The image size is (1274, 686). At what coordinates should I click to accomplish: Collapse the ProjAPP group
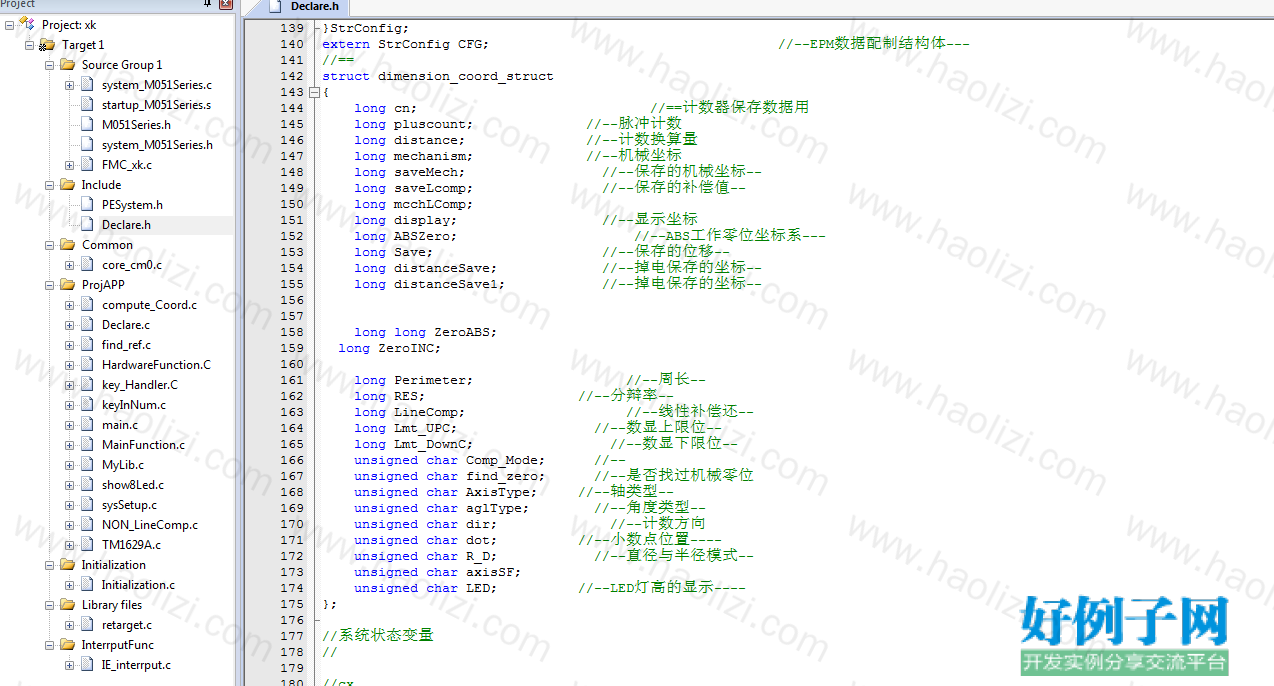click(x=49, y=285)
